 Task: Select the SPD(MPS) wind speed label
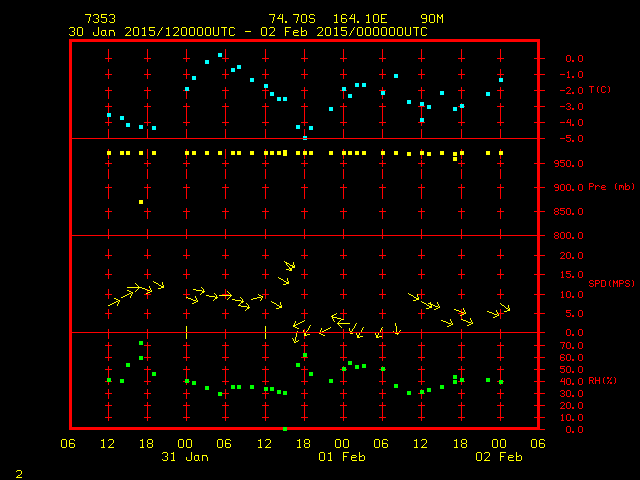coord(606,284)
